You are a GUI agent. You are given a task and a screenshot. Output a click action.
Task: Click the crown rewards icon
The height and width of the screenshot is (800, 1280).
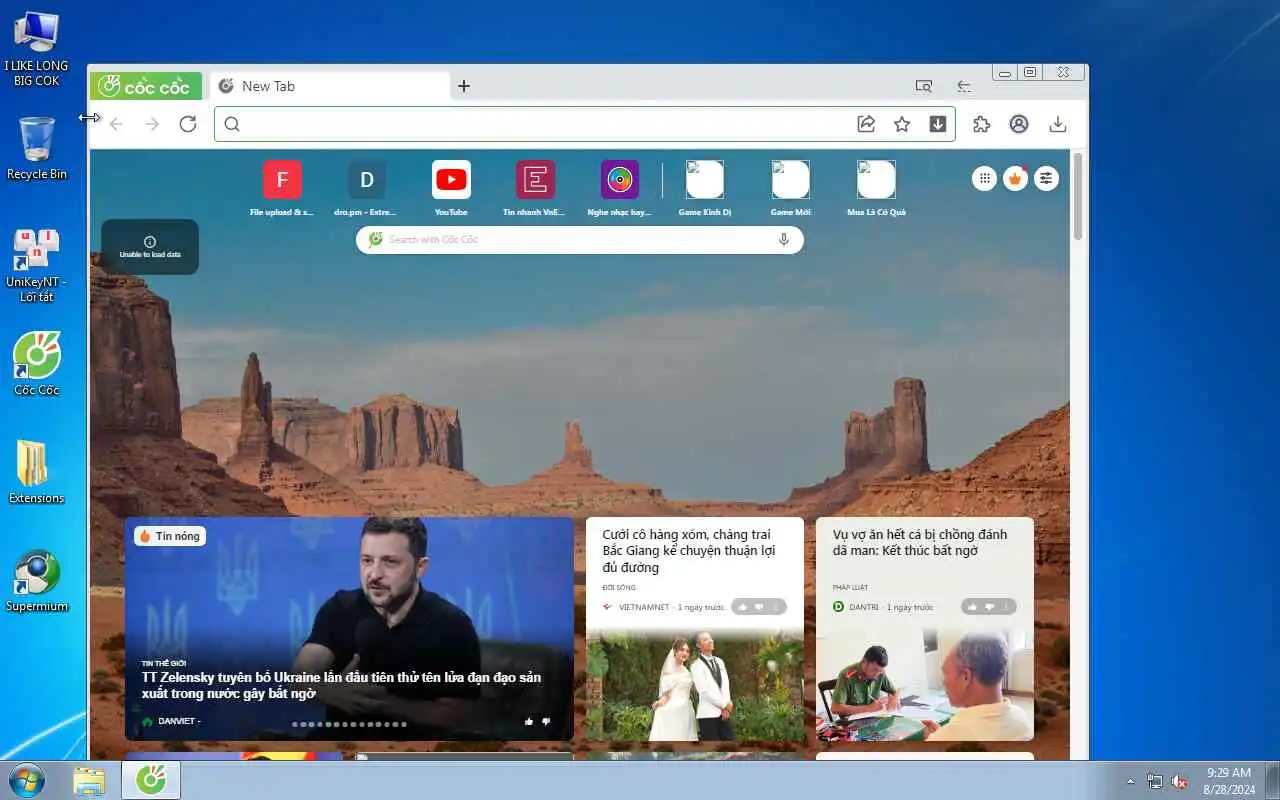point(1016,178)
